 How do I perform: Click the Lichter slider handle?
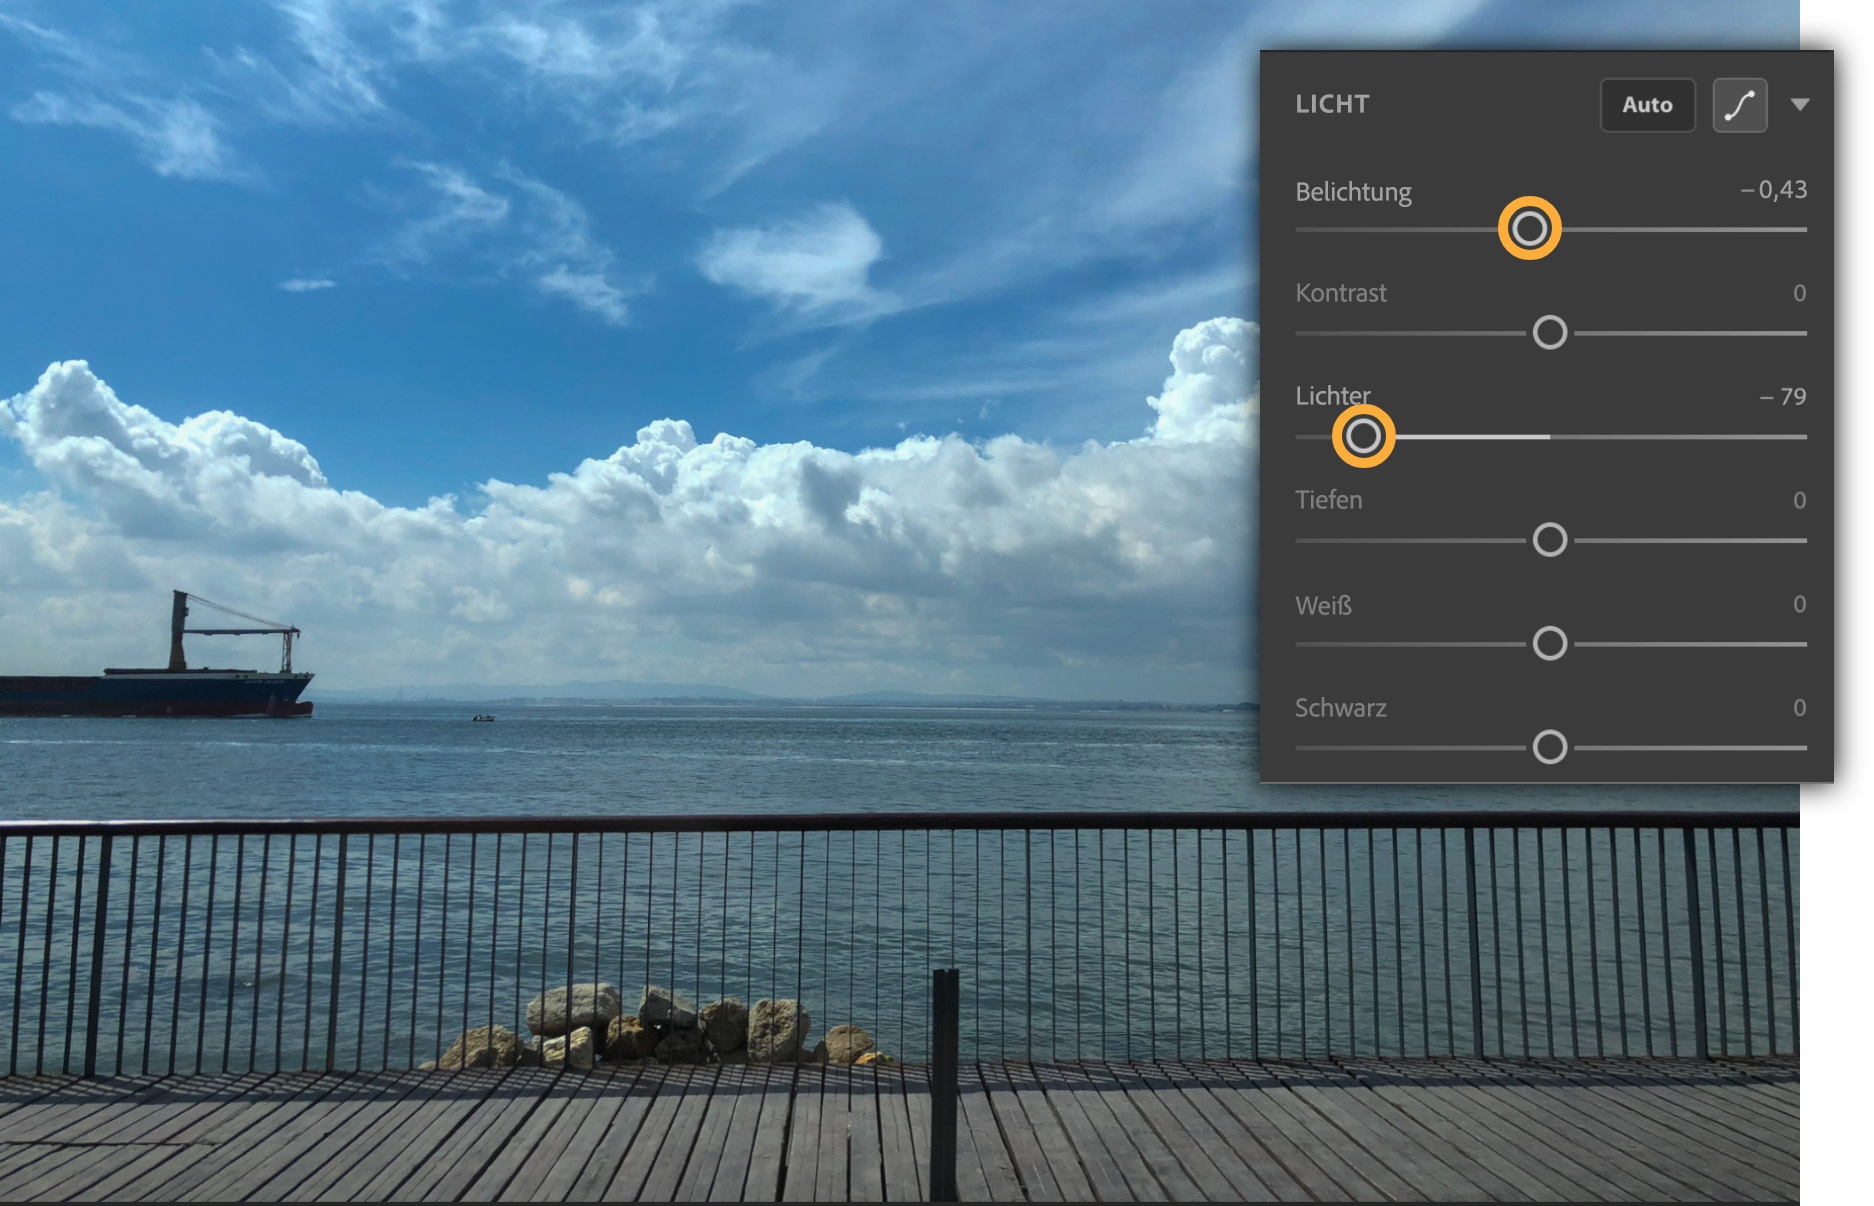1363,436
